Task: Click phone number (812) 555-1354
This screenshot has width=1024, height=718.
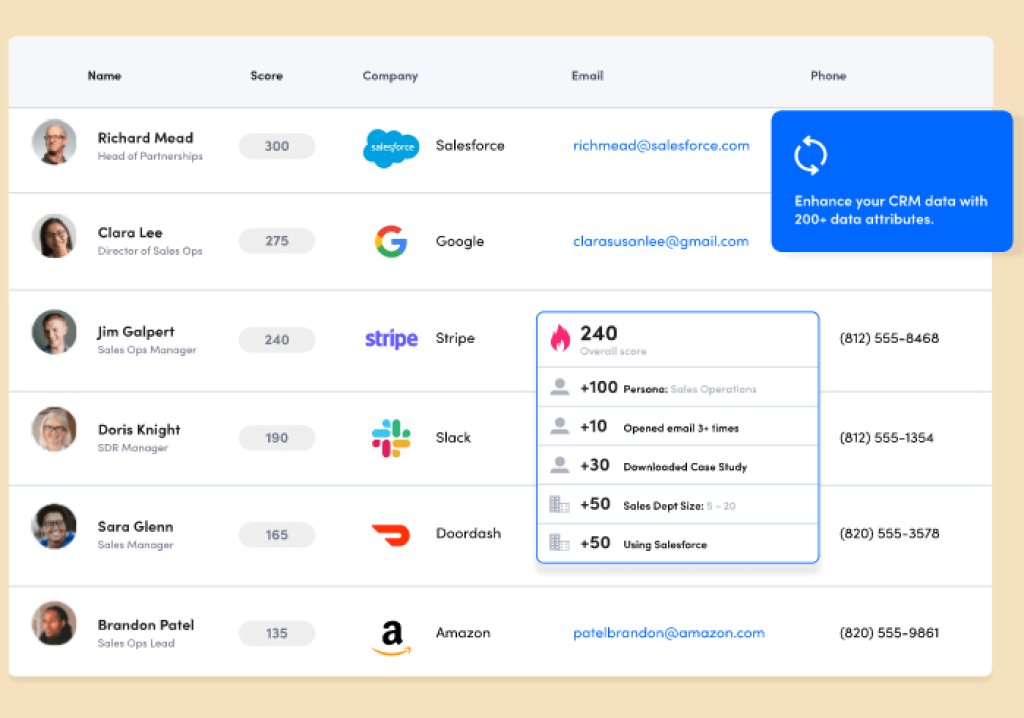Action: (x=886, y=438)
